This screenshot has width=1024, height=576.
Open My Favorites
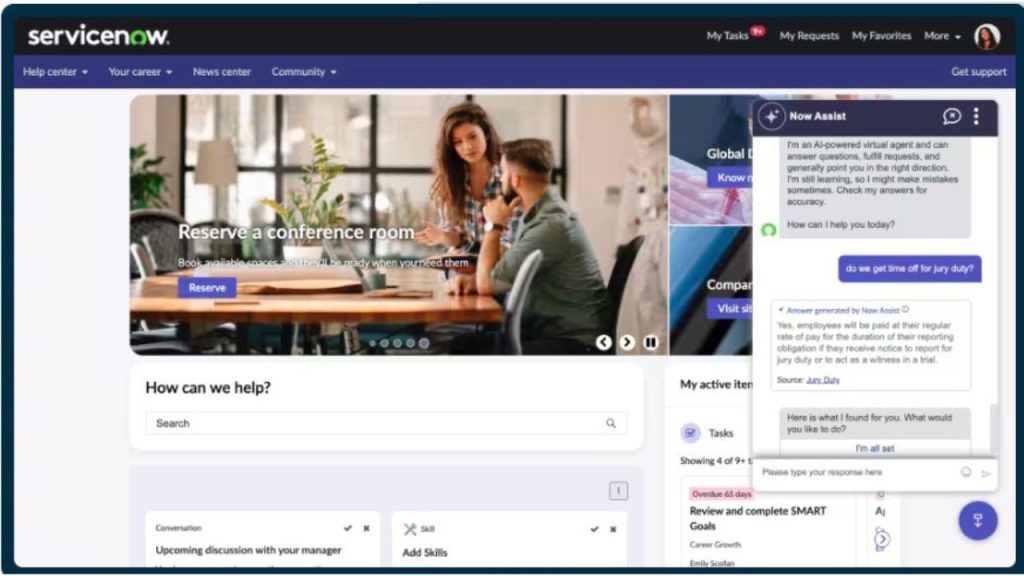point(881,36)
